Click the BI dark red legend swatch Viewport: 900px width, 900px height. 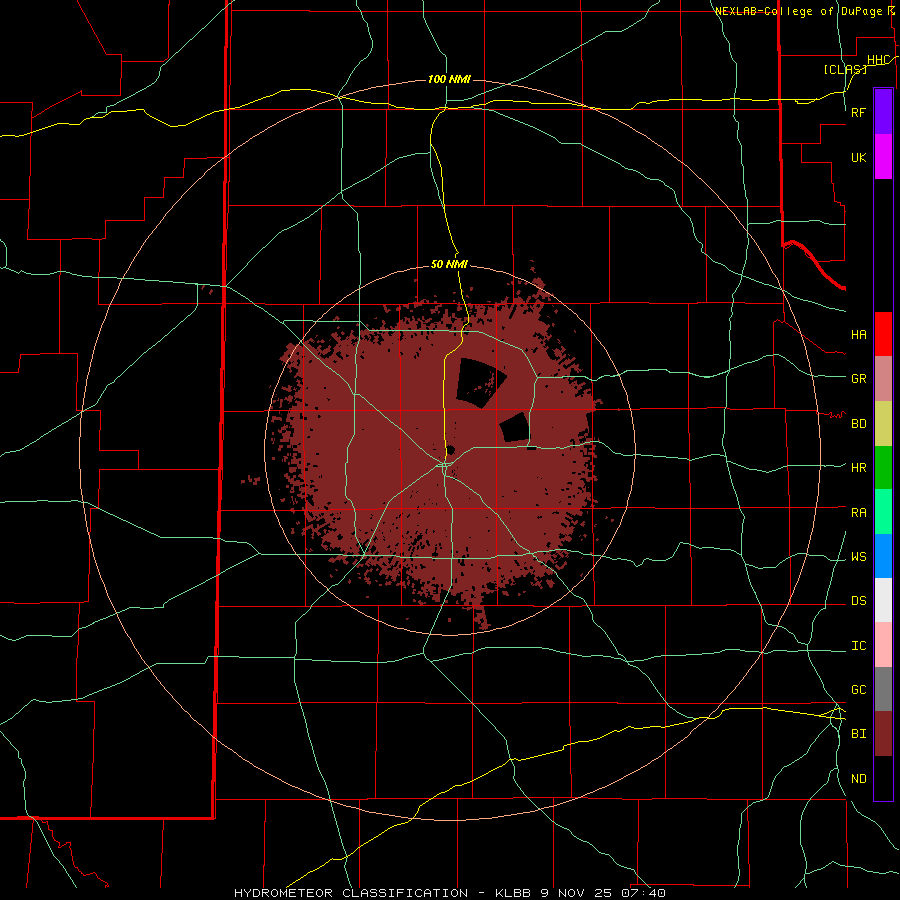pyautogui.click(x=883, y=734)
